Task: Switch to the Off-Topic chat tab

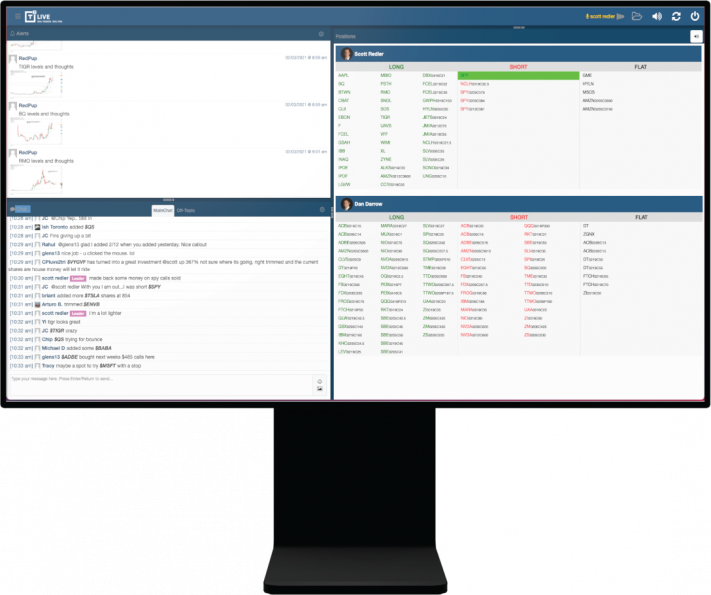Action: pos(186,210)
